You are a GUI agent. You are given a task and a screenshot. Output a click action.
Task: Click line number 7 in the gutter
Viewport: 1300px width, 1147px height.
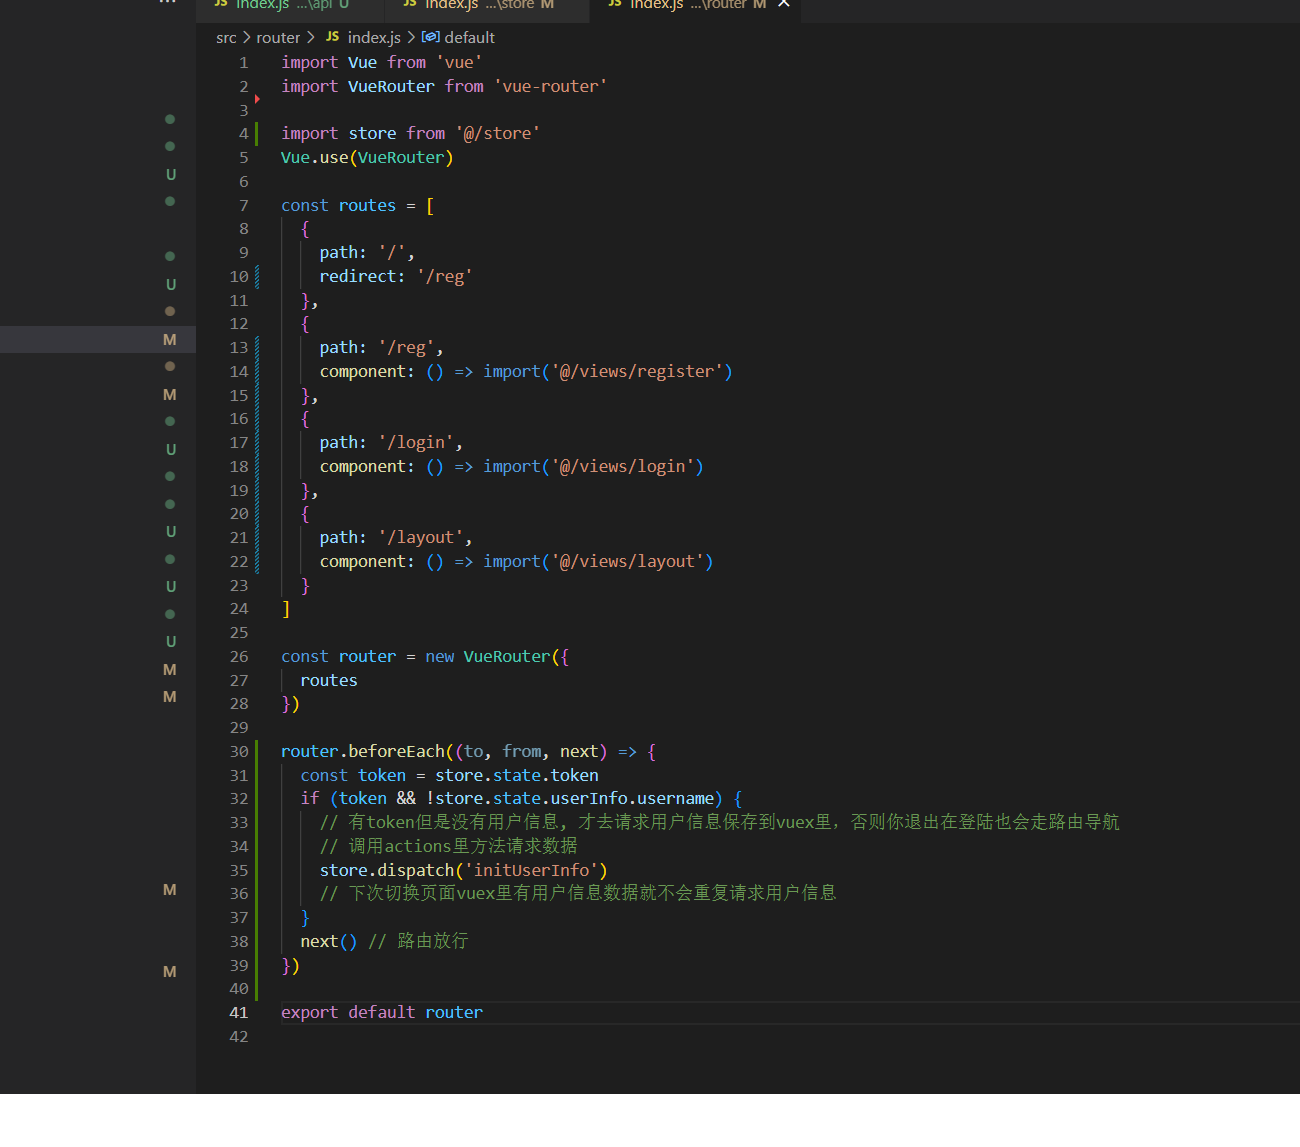click(x=243, y=206)
